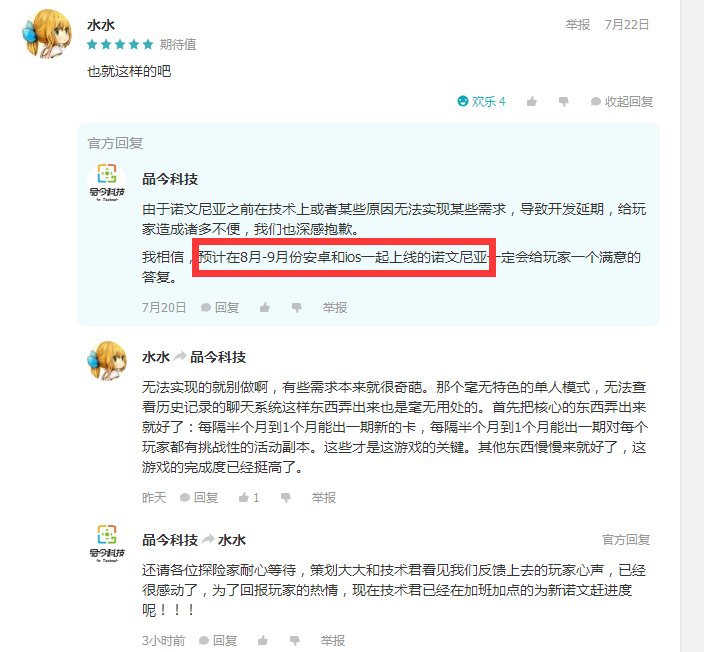Viewport: 704px width, 652px height.
Task: Report the top review via 举报
Action: pos(577,25)
